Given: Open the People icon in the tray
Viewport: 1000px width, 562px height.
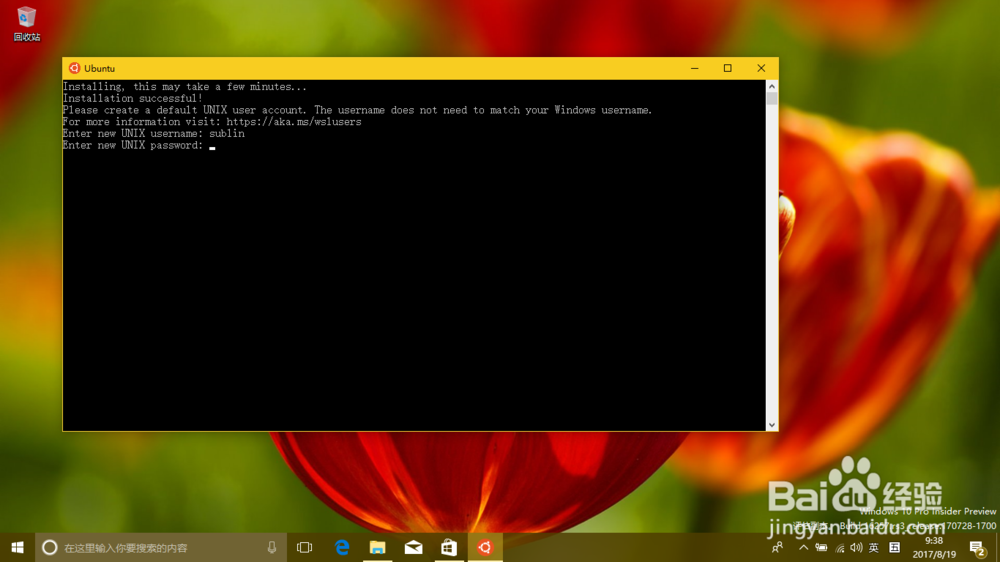Looking at the screenshot, I should (777, 547).
